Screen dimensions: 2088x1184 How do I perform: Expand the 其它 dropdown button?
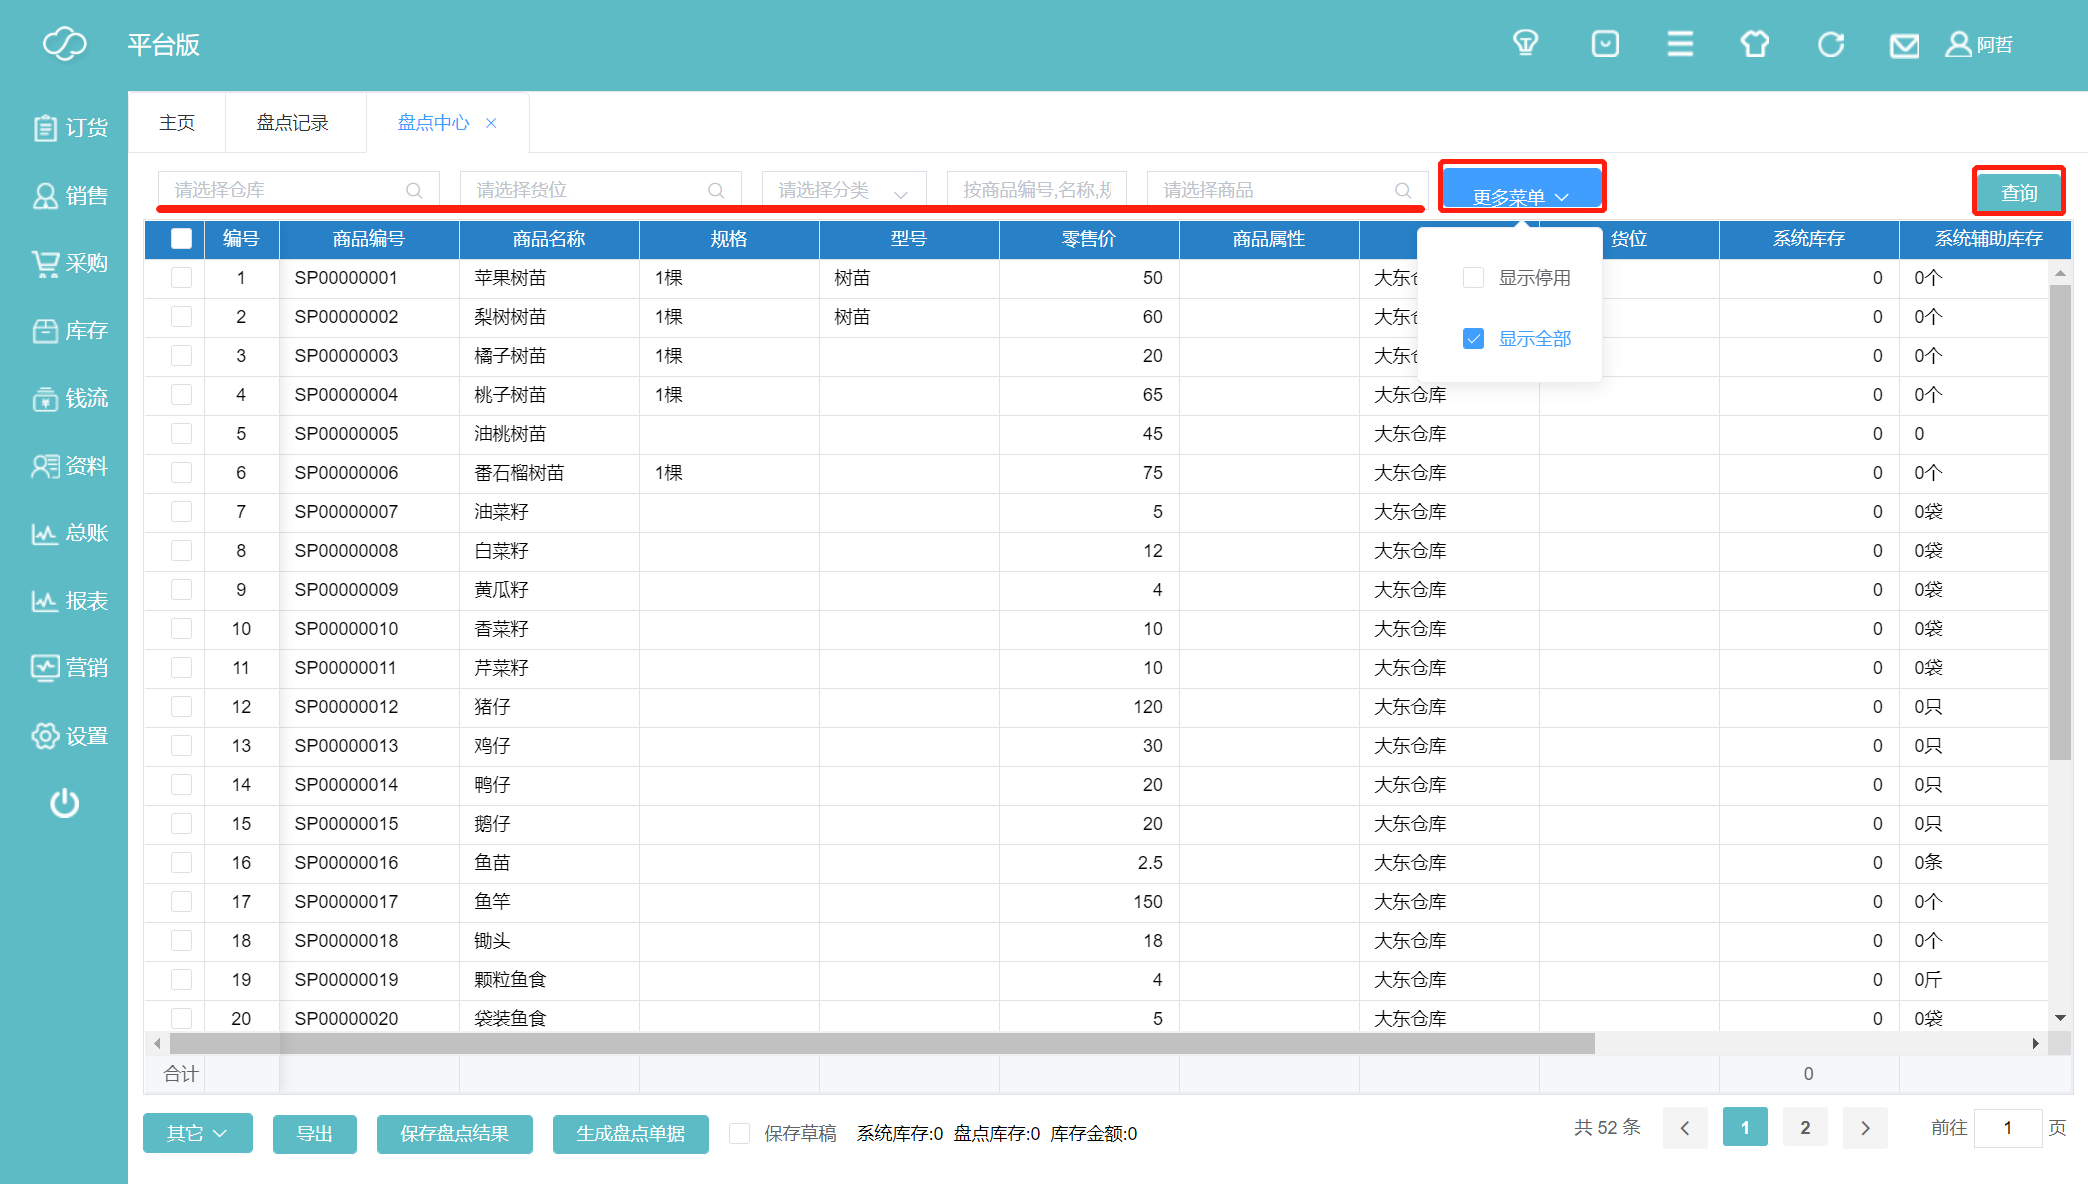[x=197, y=1133]
